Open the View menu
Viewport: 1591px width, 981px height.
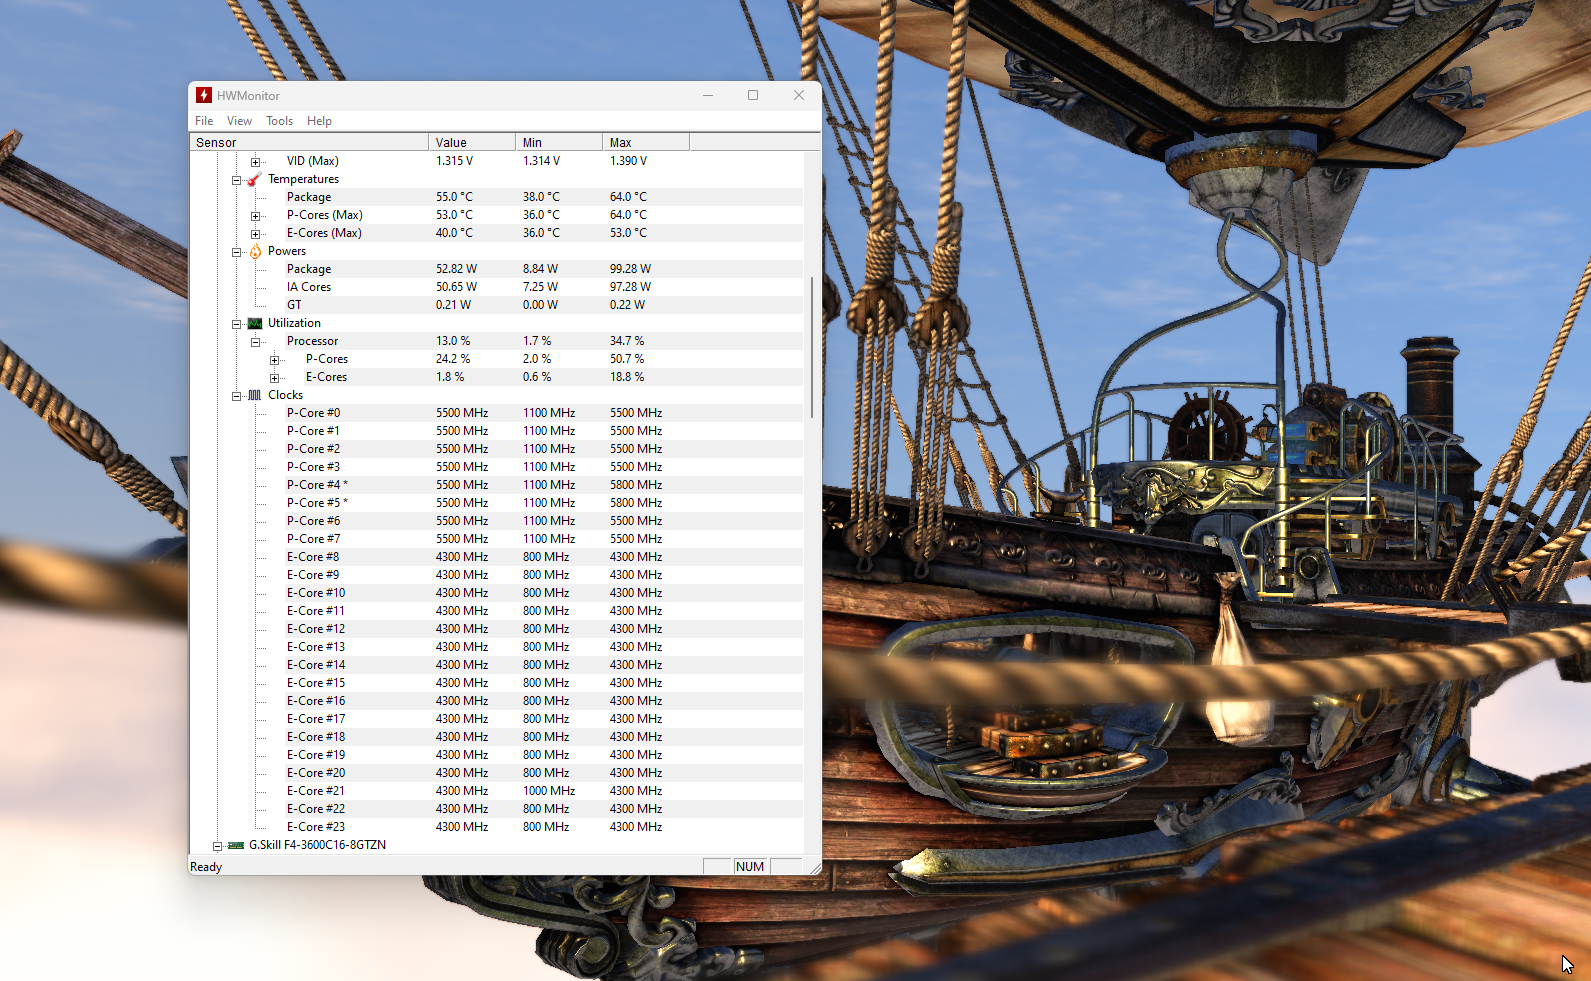pyautogui.click(x=239, y=121)
